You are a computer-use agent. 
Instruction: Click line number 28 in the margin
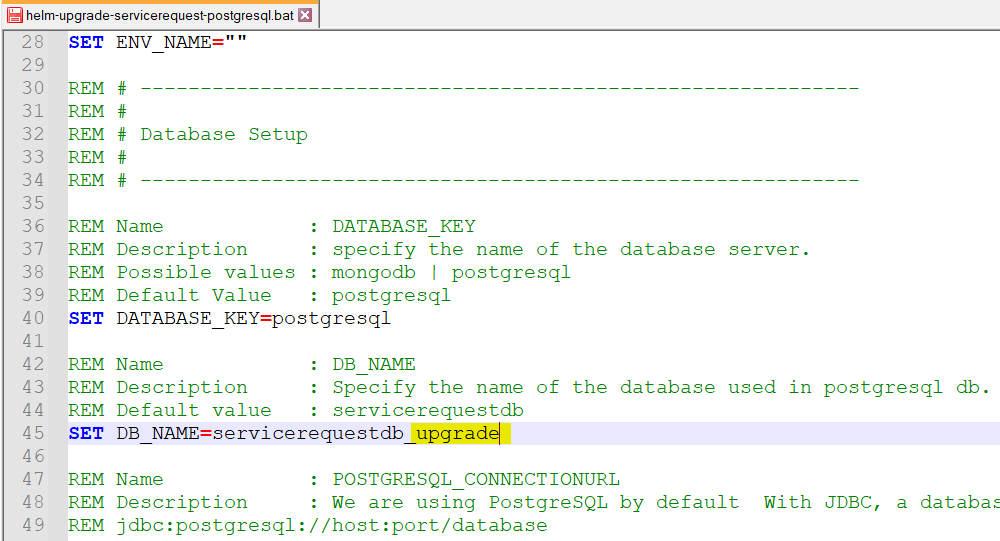point(33,42)
